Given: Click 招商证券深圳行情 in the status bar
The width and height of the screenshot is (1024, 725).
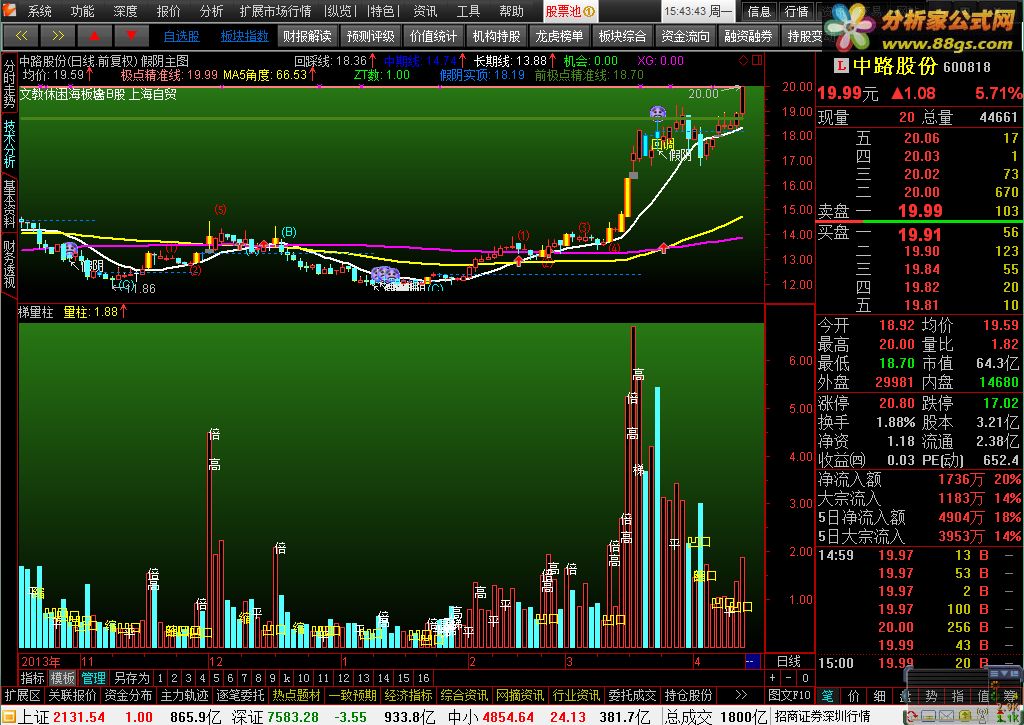Looking at the screenshot, I should [x=823, y=717].
